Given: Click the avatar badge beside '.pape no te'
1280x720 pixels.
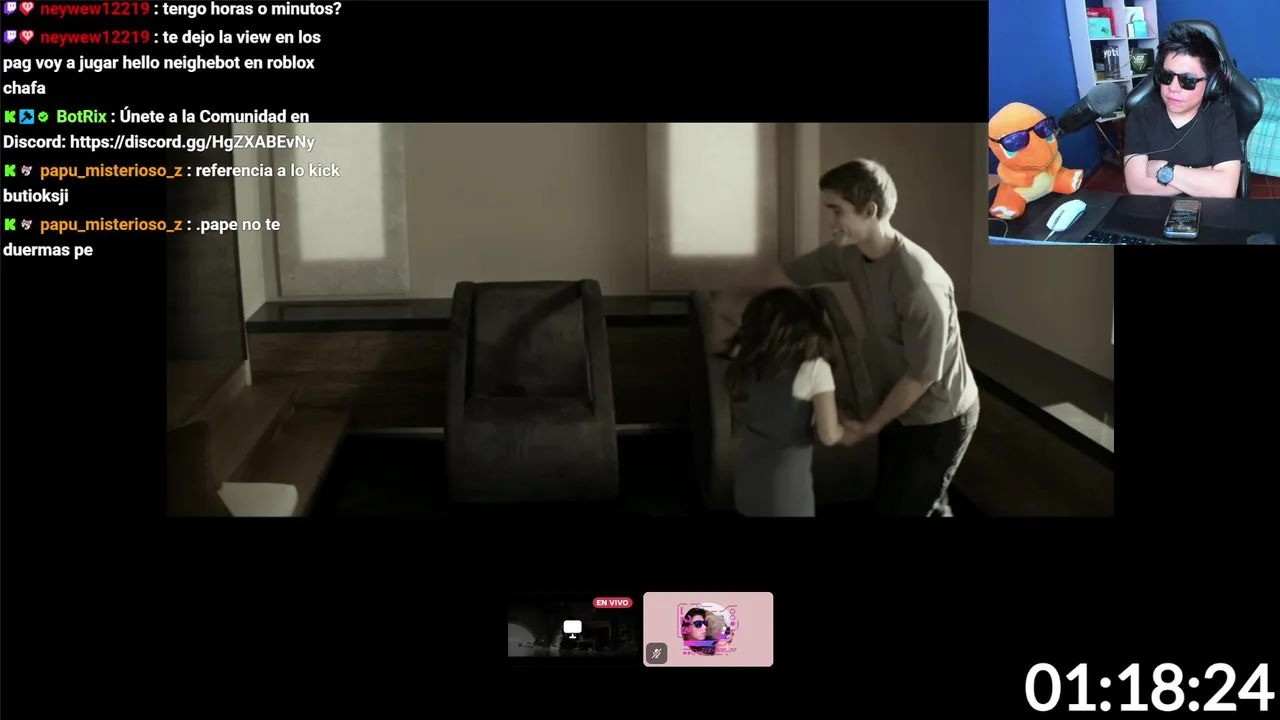Looking at the screenshot, I should [27, 225].
